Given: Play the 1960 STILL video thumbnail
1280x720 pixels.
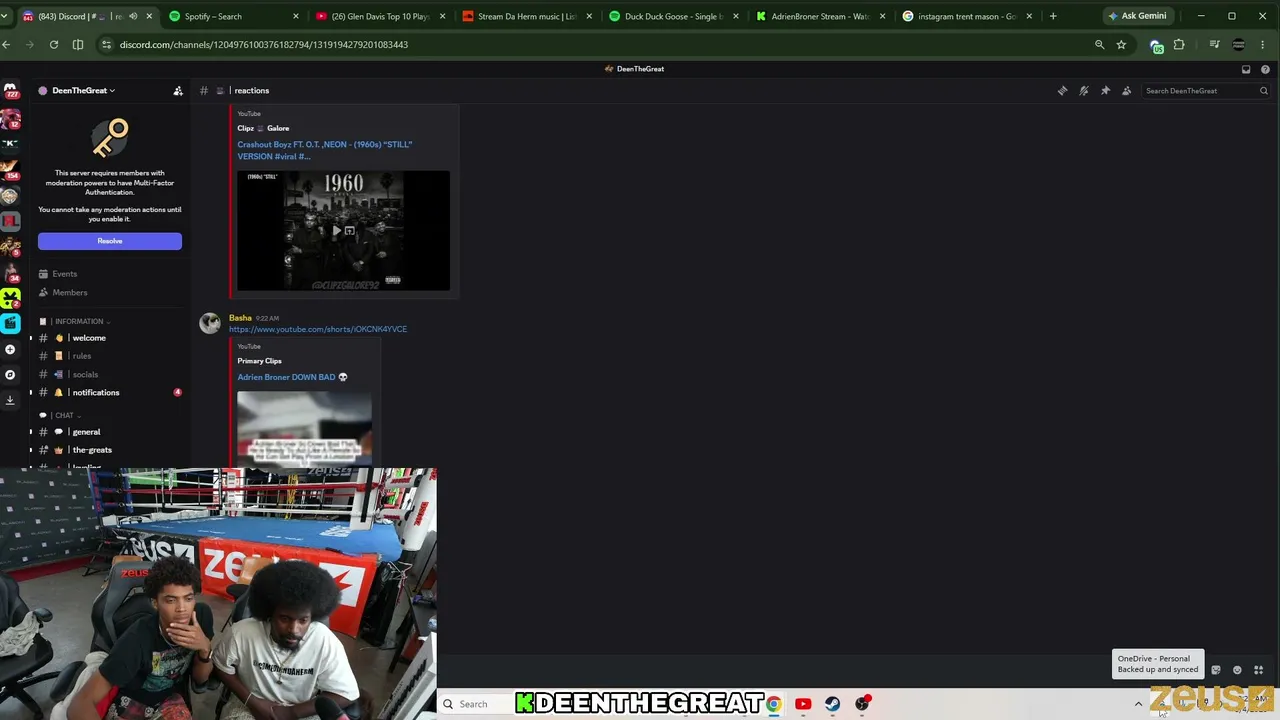Looking at the screenshot, I should [x=343, y=230].
